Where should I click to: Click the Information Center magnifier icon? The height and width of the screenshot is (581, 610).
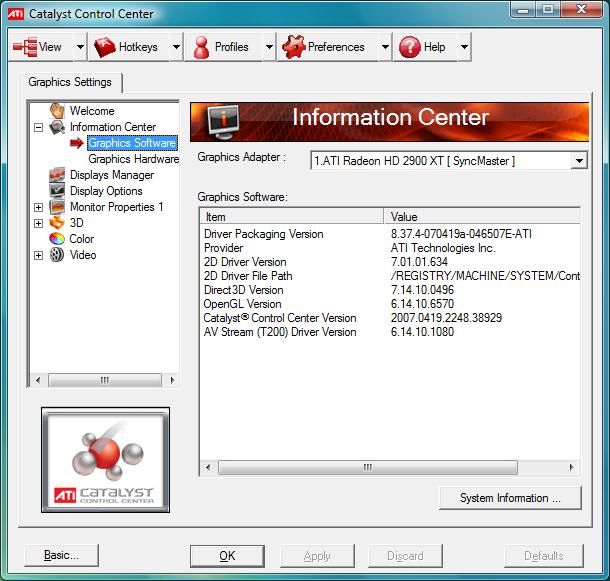coord(57,127)
